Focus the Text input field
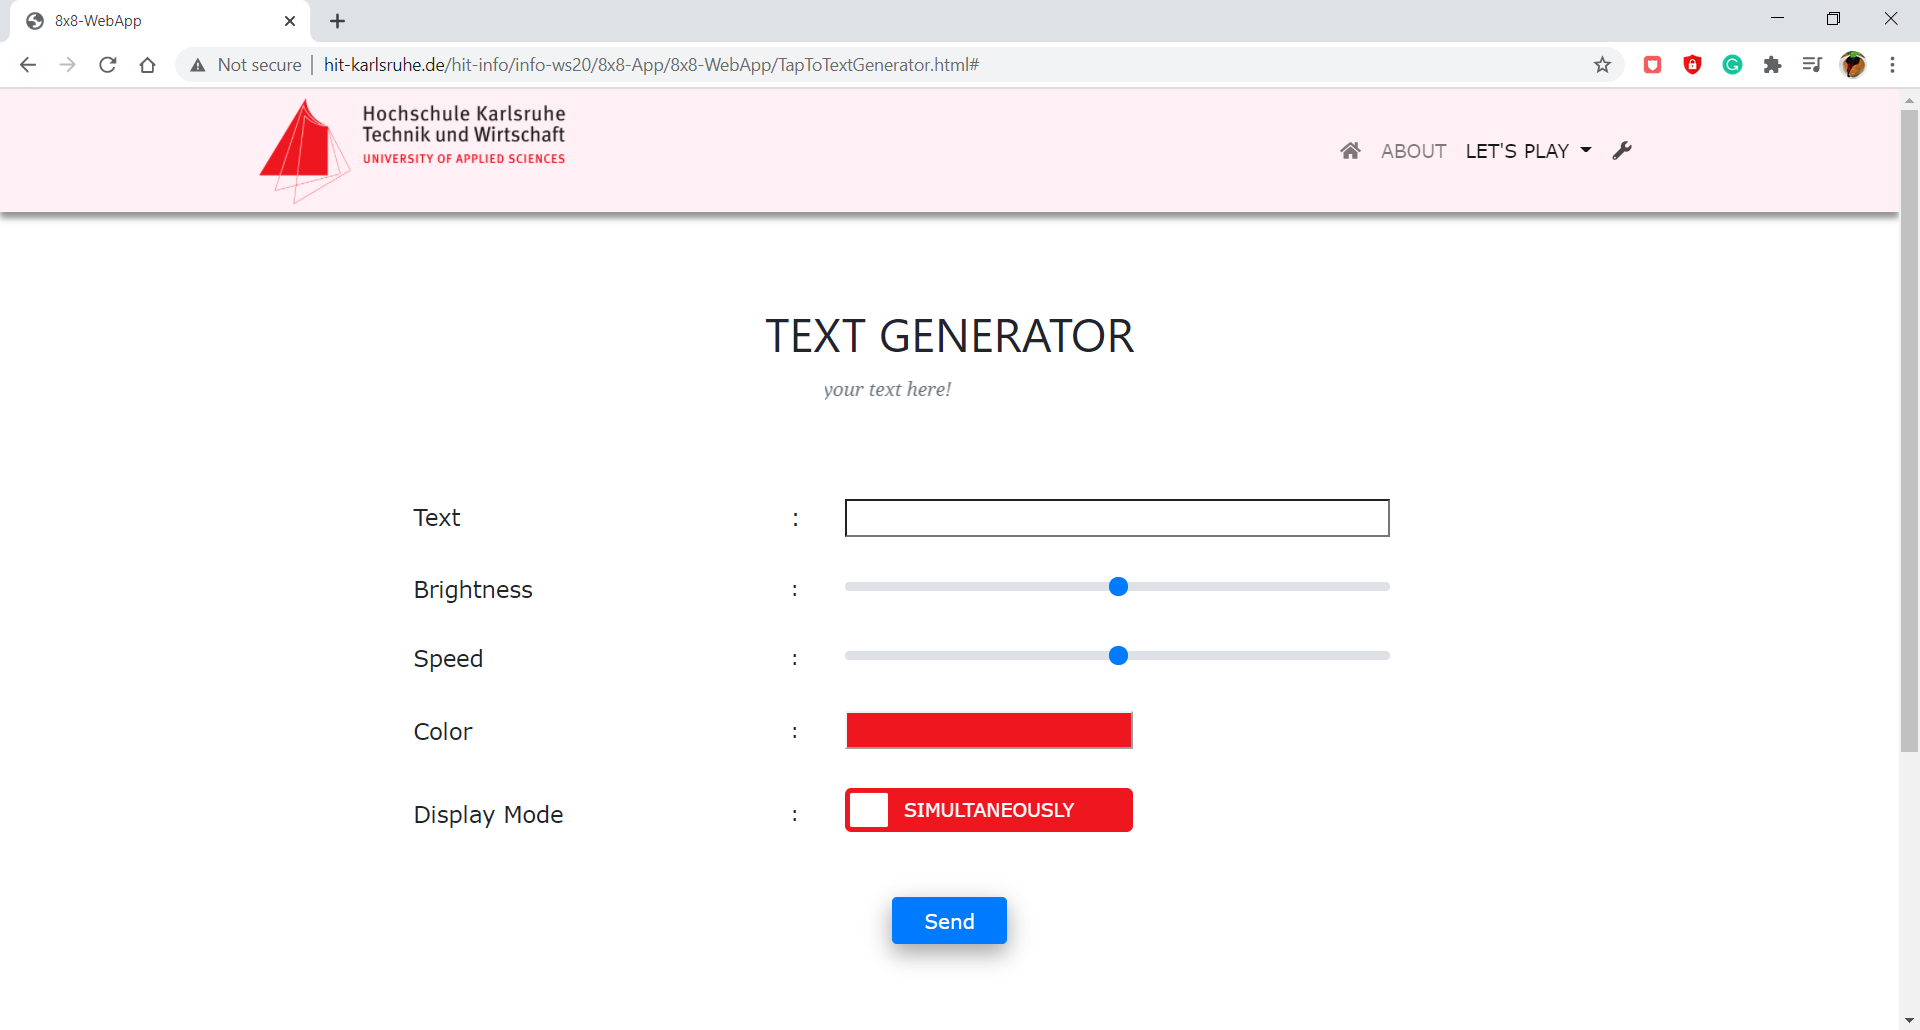The height and width of the screenshot is (1030, 1920). 1116,518
